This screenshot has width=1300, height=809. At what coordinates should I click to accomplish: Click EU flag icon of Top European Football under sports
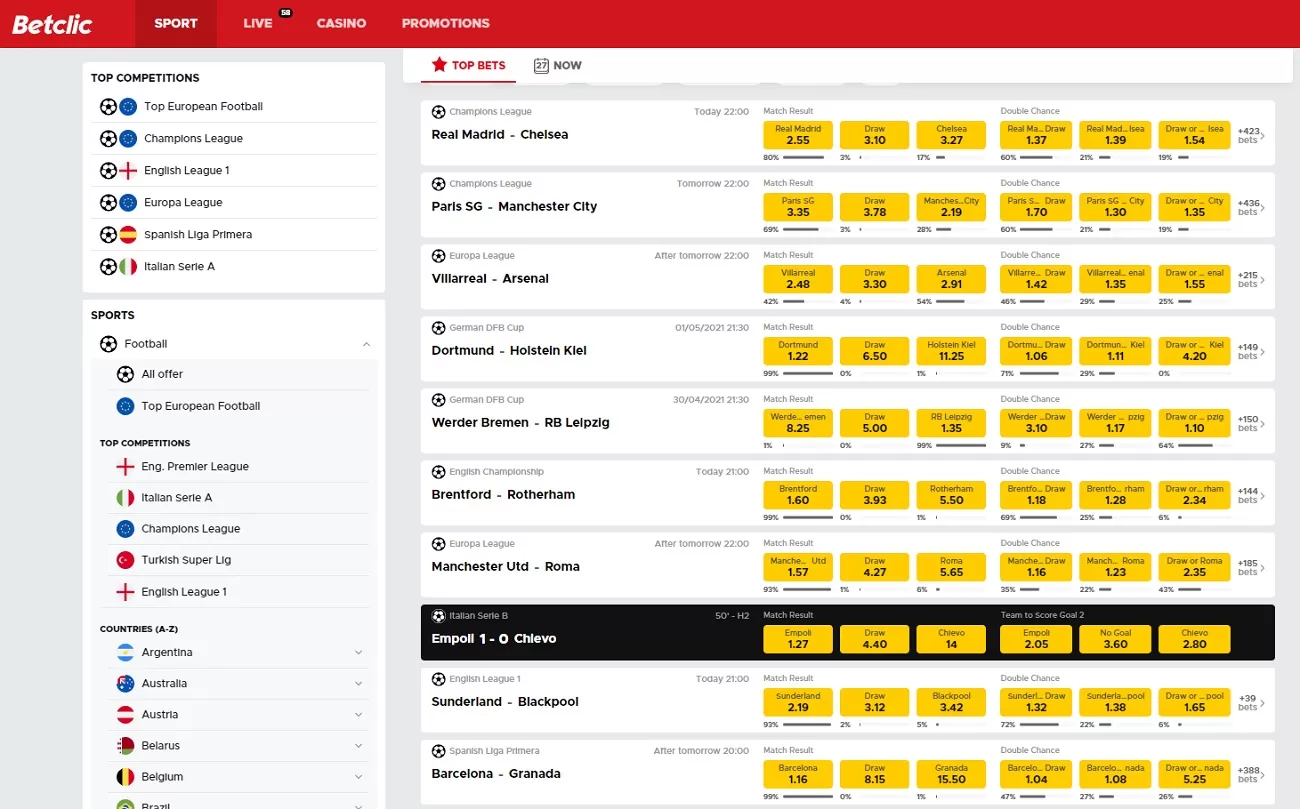point(125,406)
